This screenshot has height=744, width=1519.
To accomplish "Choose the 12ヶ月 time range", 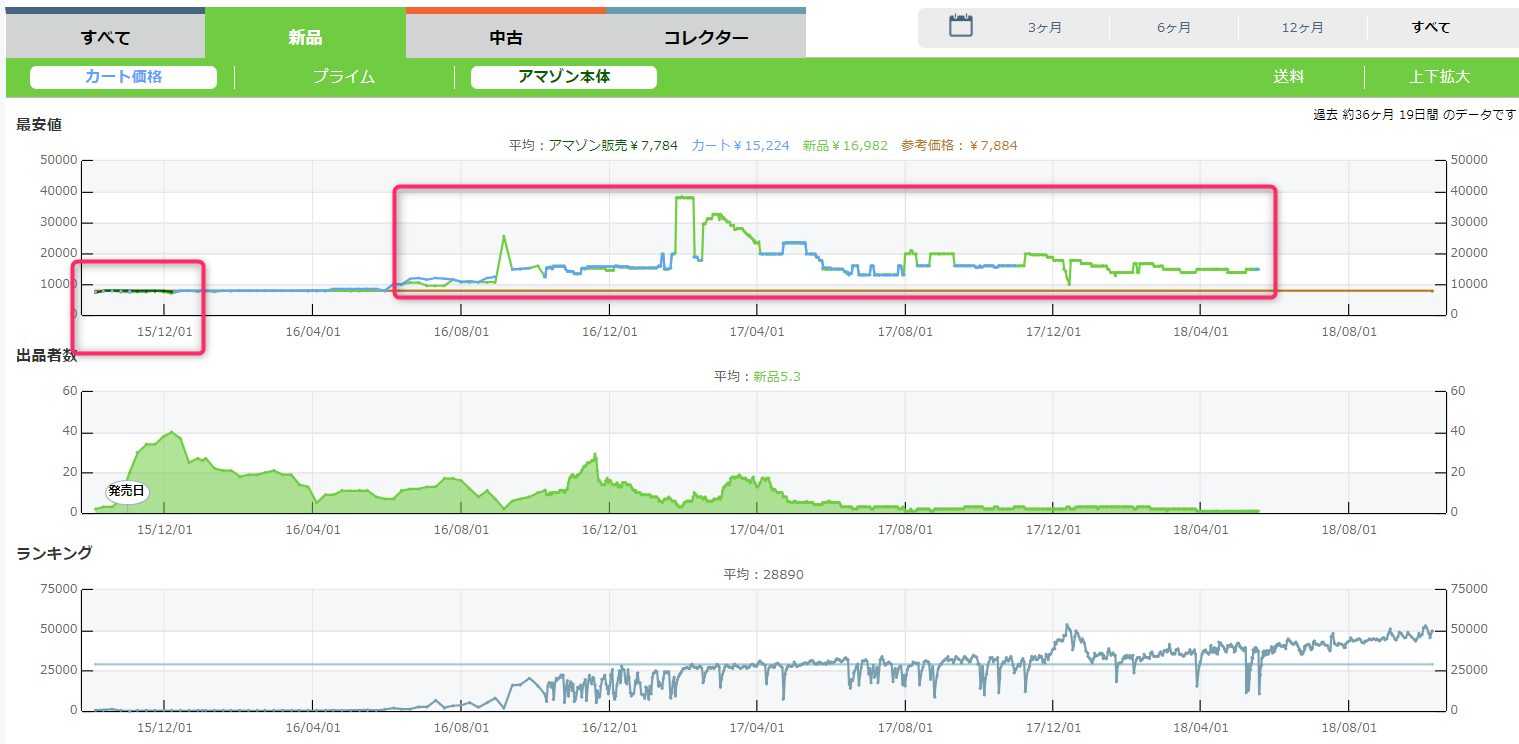I will (x=1303, y=28).
